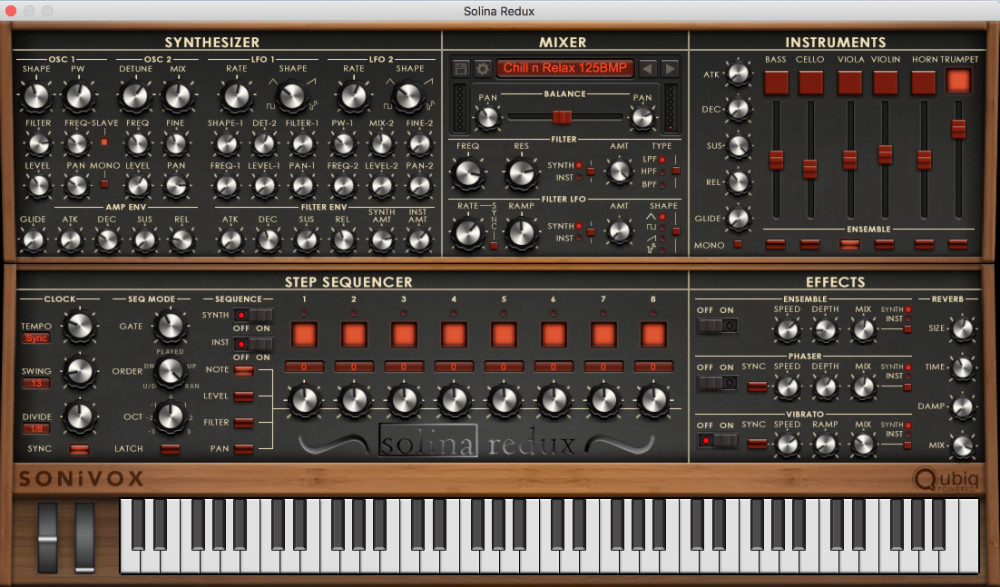The image size is (1000, 587).
Task: Click the mixer filter FREQ knob
Action: click(x=467, y=174)
